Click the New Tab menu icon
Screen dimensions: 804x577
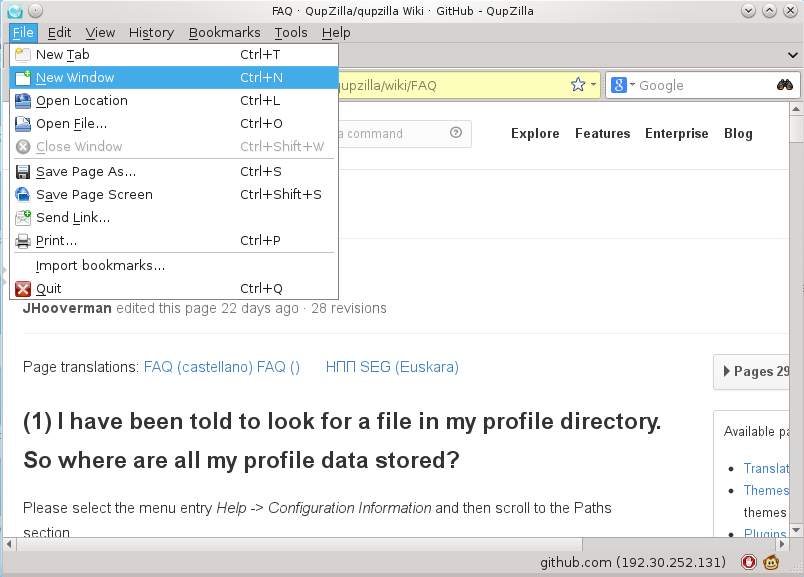(x=23, y=54)
